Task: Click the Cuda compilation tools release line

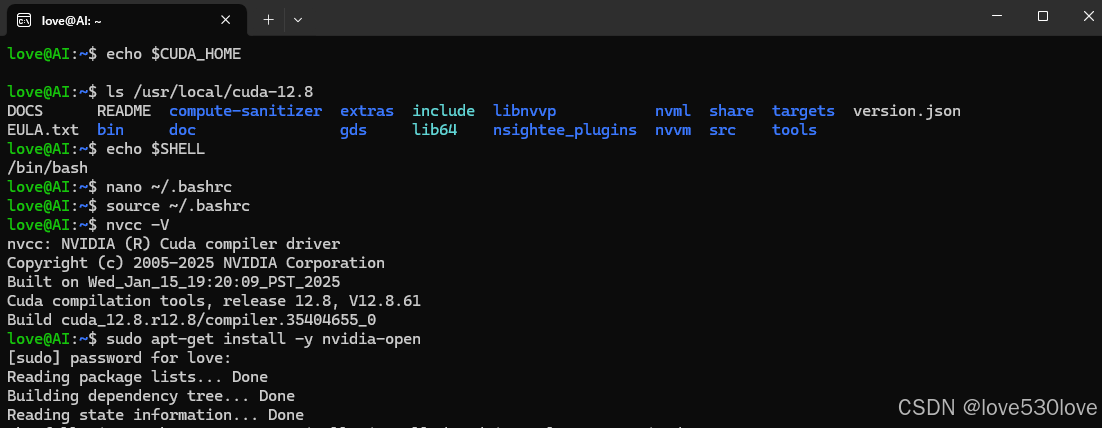Action: click(214, 301)
